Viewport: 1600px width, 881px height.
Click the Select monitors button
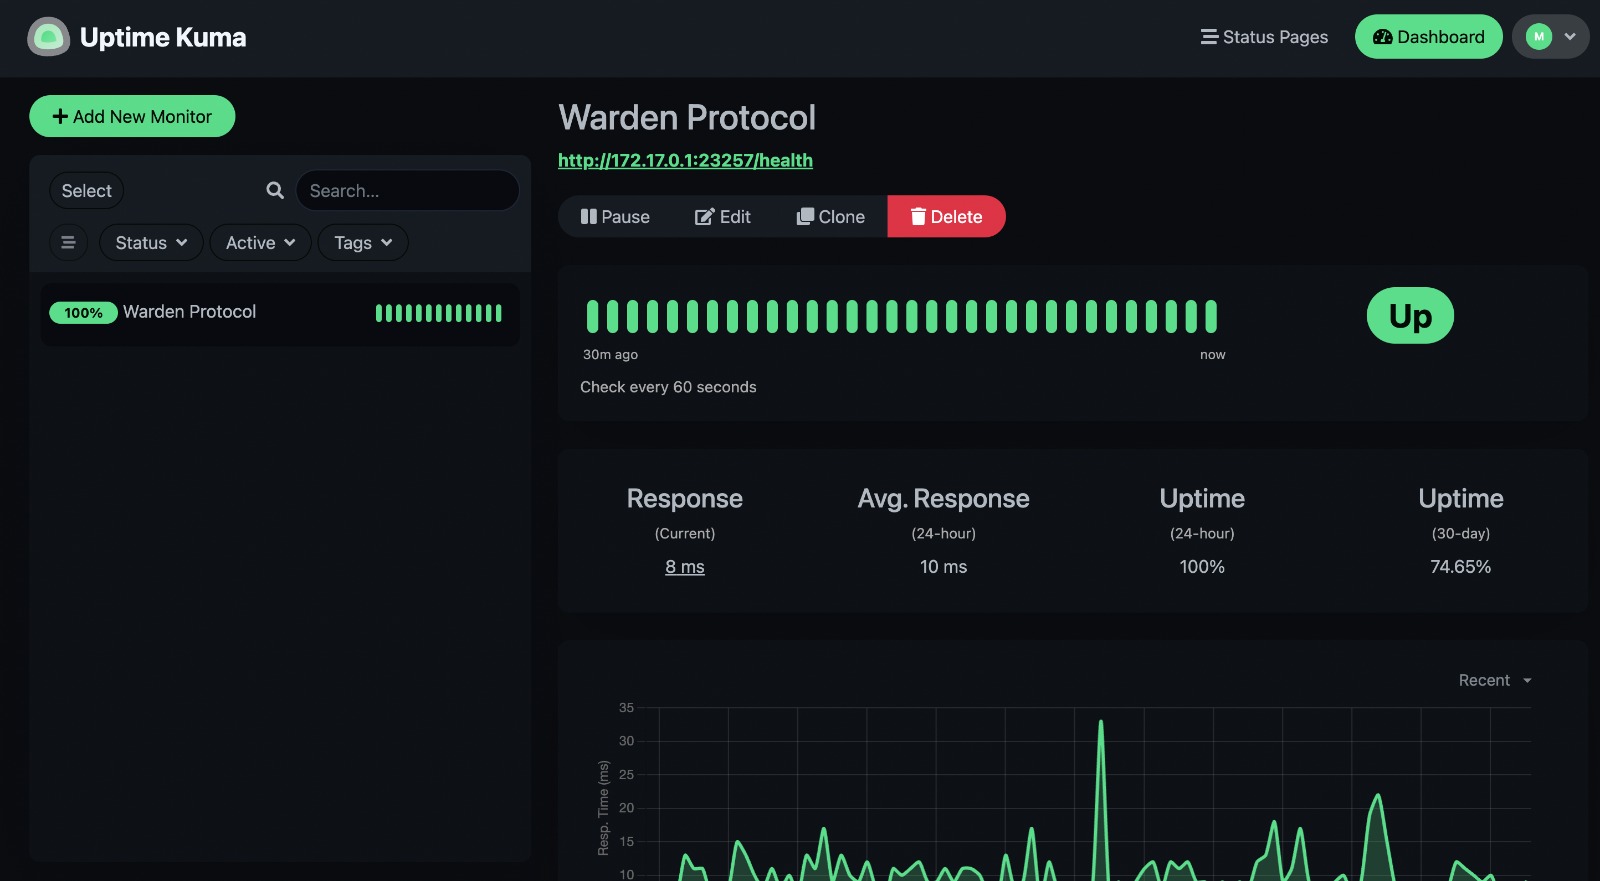87,191
